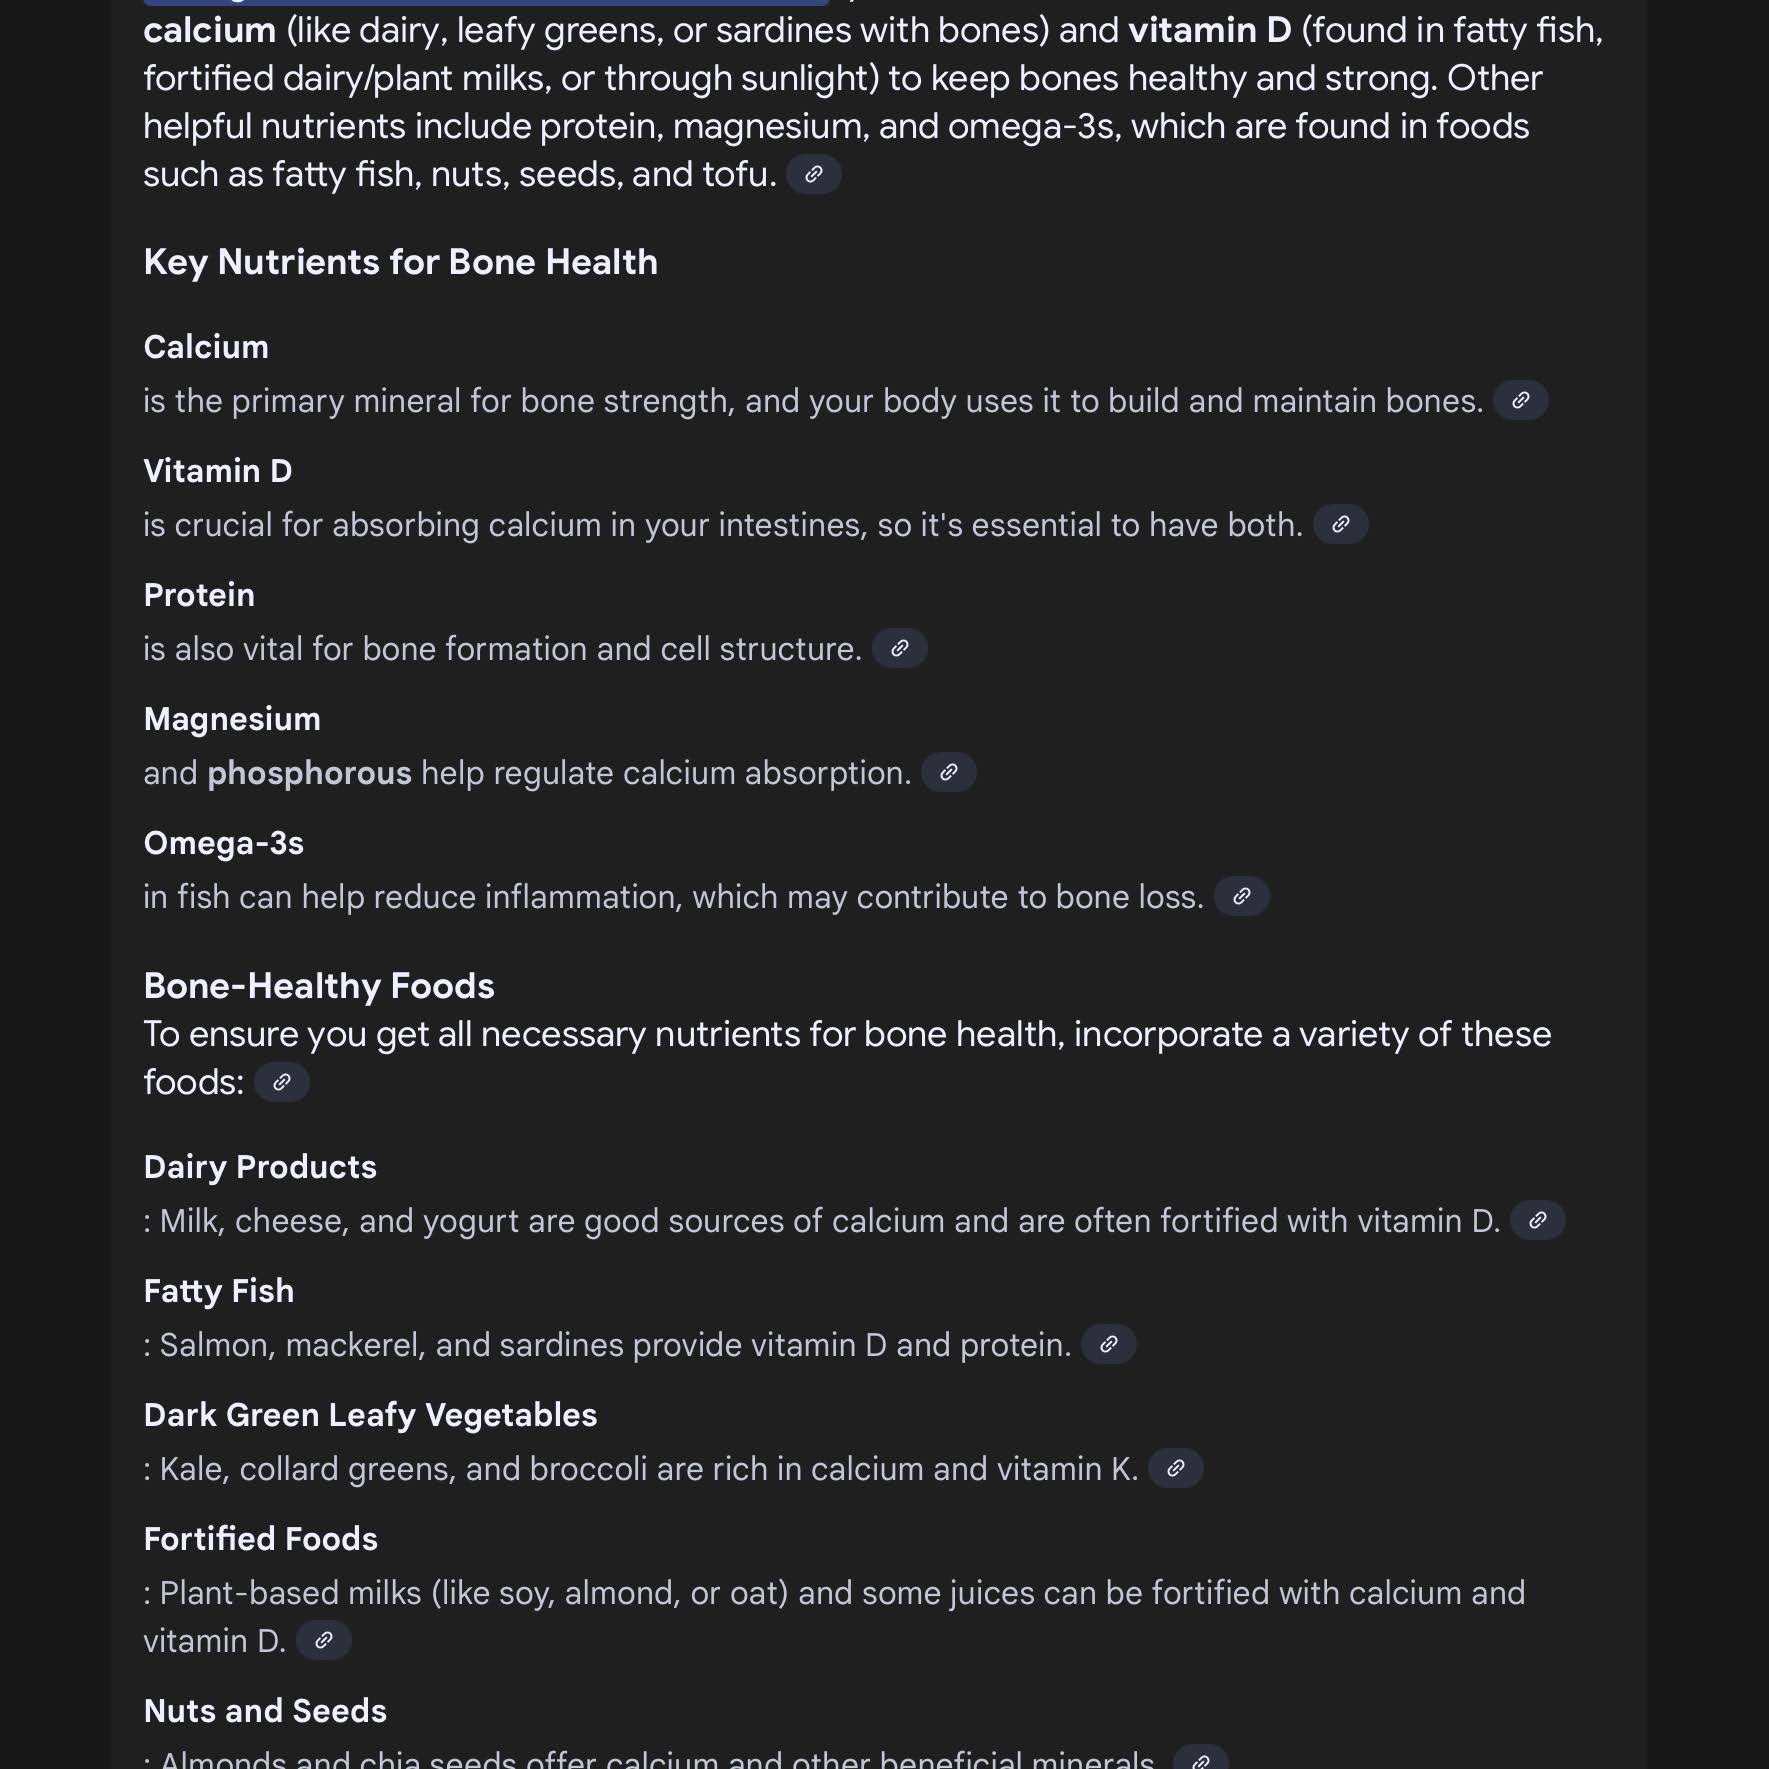Open source link after 'seeds, and tofu.'
1769x1769 pixels.
813,174
